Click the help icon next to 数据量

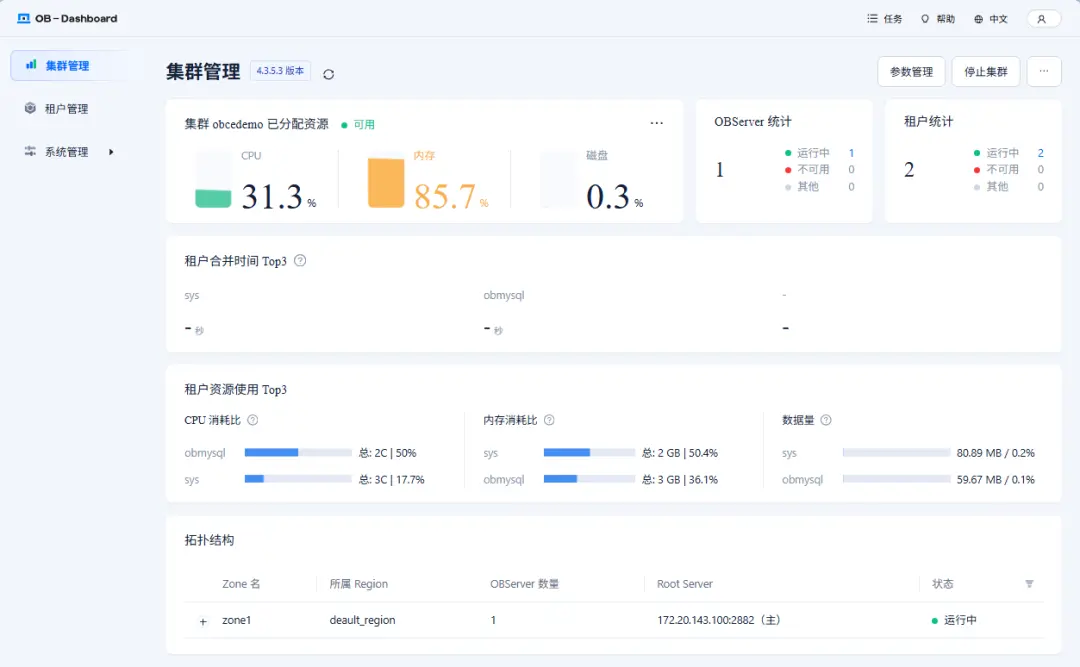pyautogui.click(x=826, y=421)
